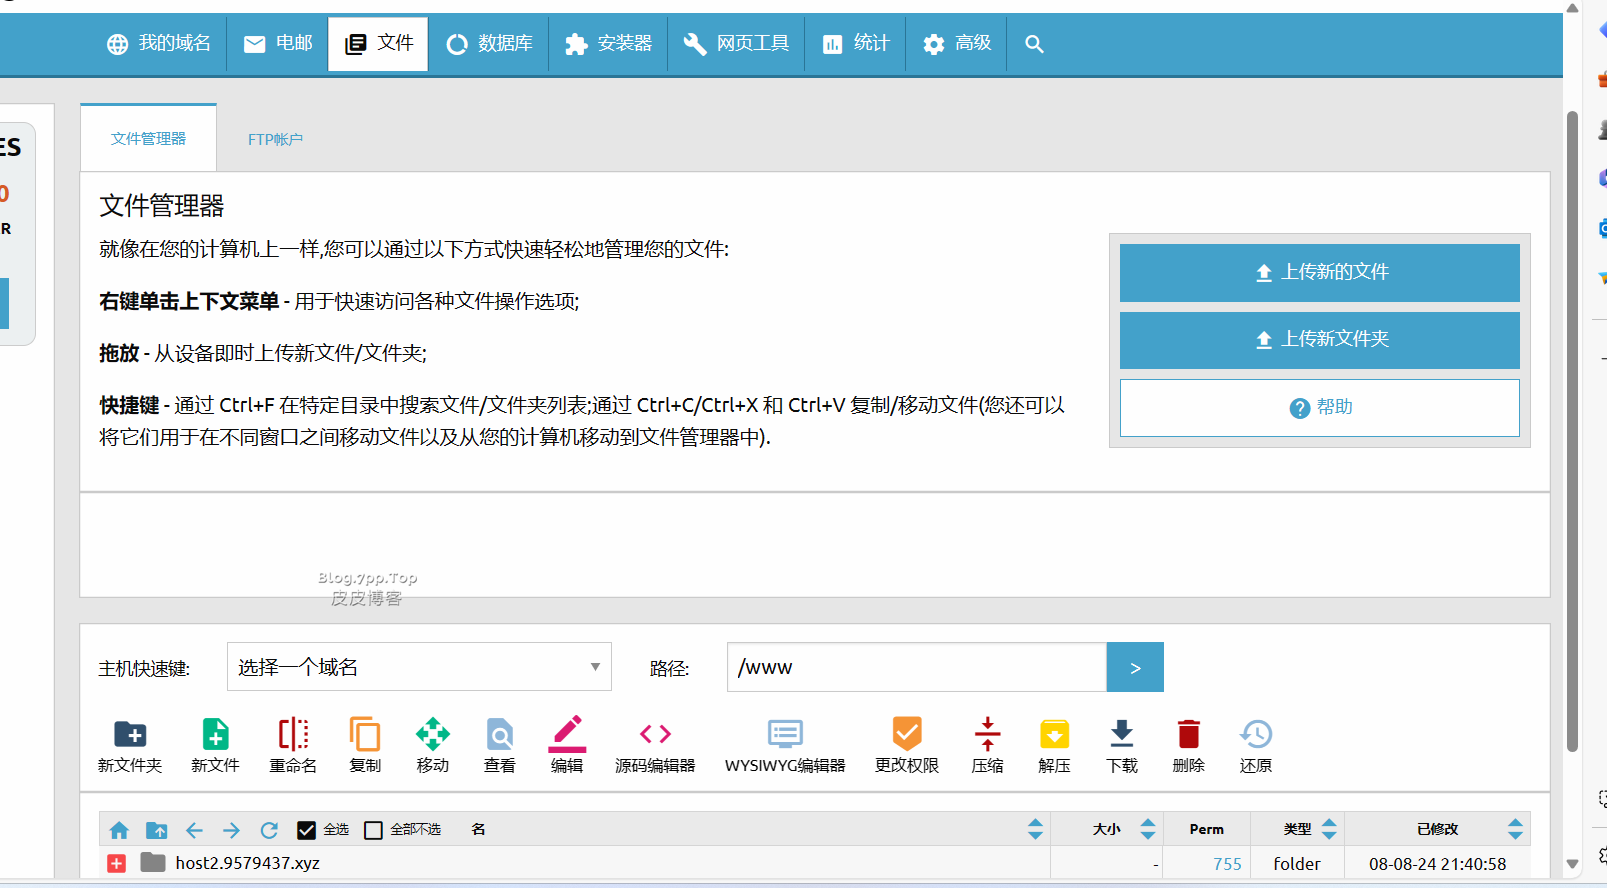Open the 数据库 menu in the top navigation

(490, 44)
